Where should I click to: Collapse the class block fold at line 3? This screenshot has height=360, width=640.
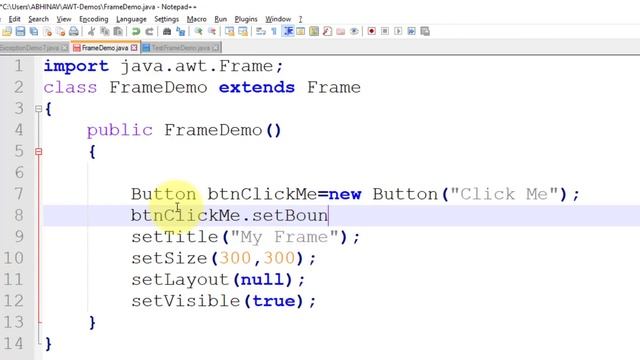pos(38,109)
